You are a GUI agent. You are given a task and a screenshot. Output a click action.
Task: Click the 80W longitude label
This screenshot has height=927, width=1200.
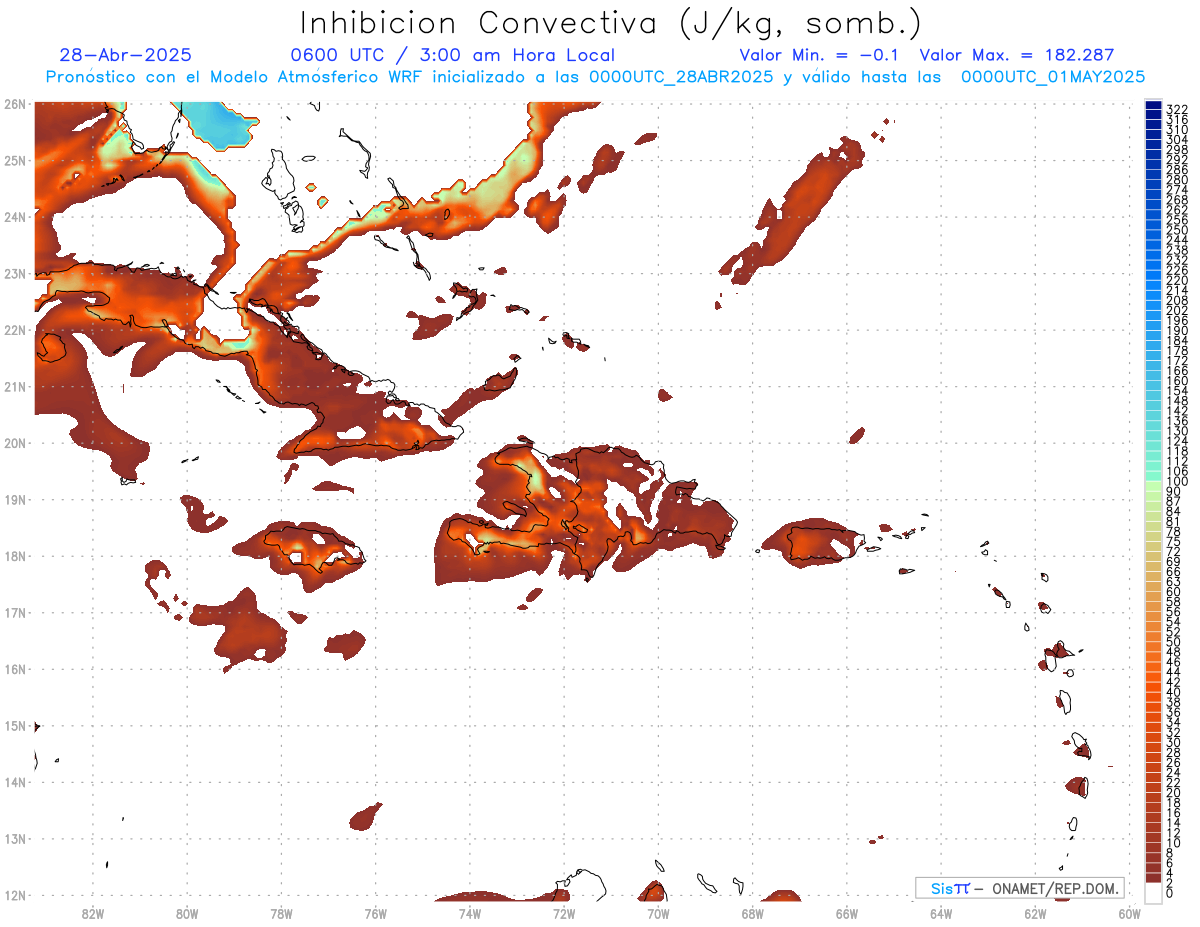[x=187, y=912]
